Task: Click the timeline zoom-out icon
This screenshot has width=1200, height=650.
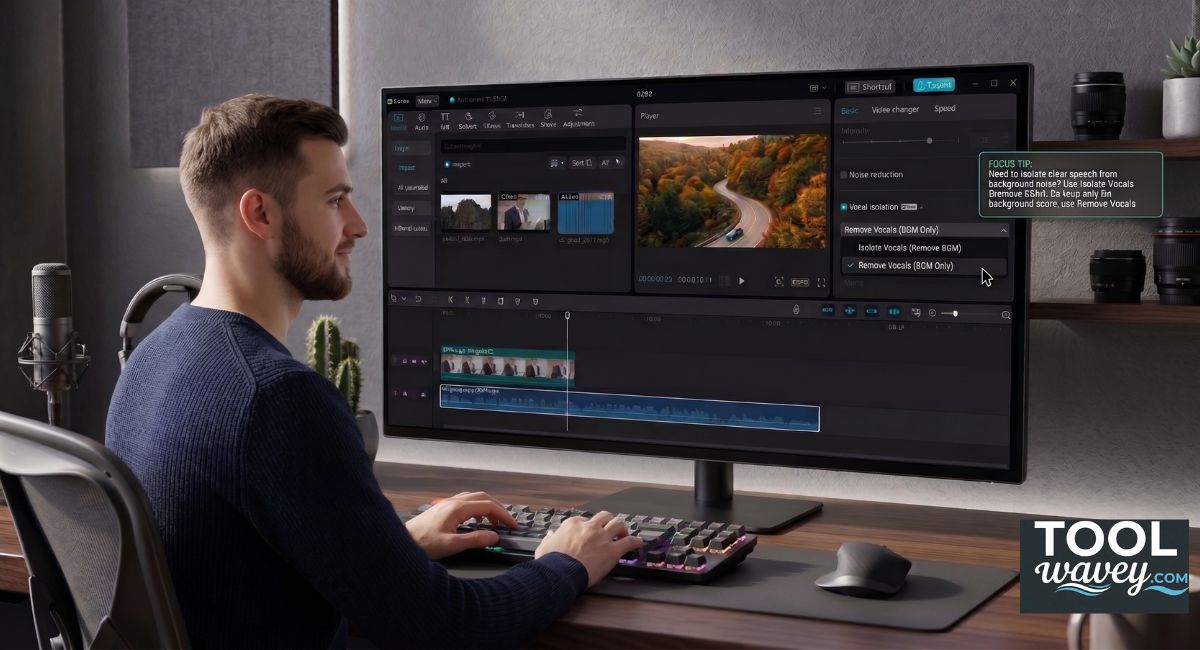Action: [932, 313]
